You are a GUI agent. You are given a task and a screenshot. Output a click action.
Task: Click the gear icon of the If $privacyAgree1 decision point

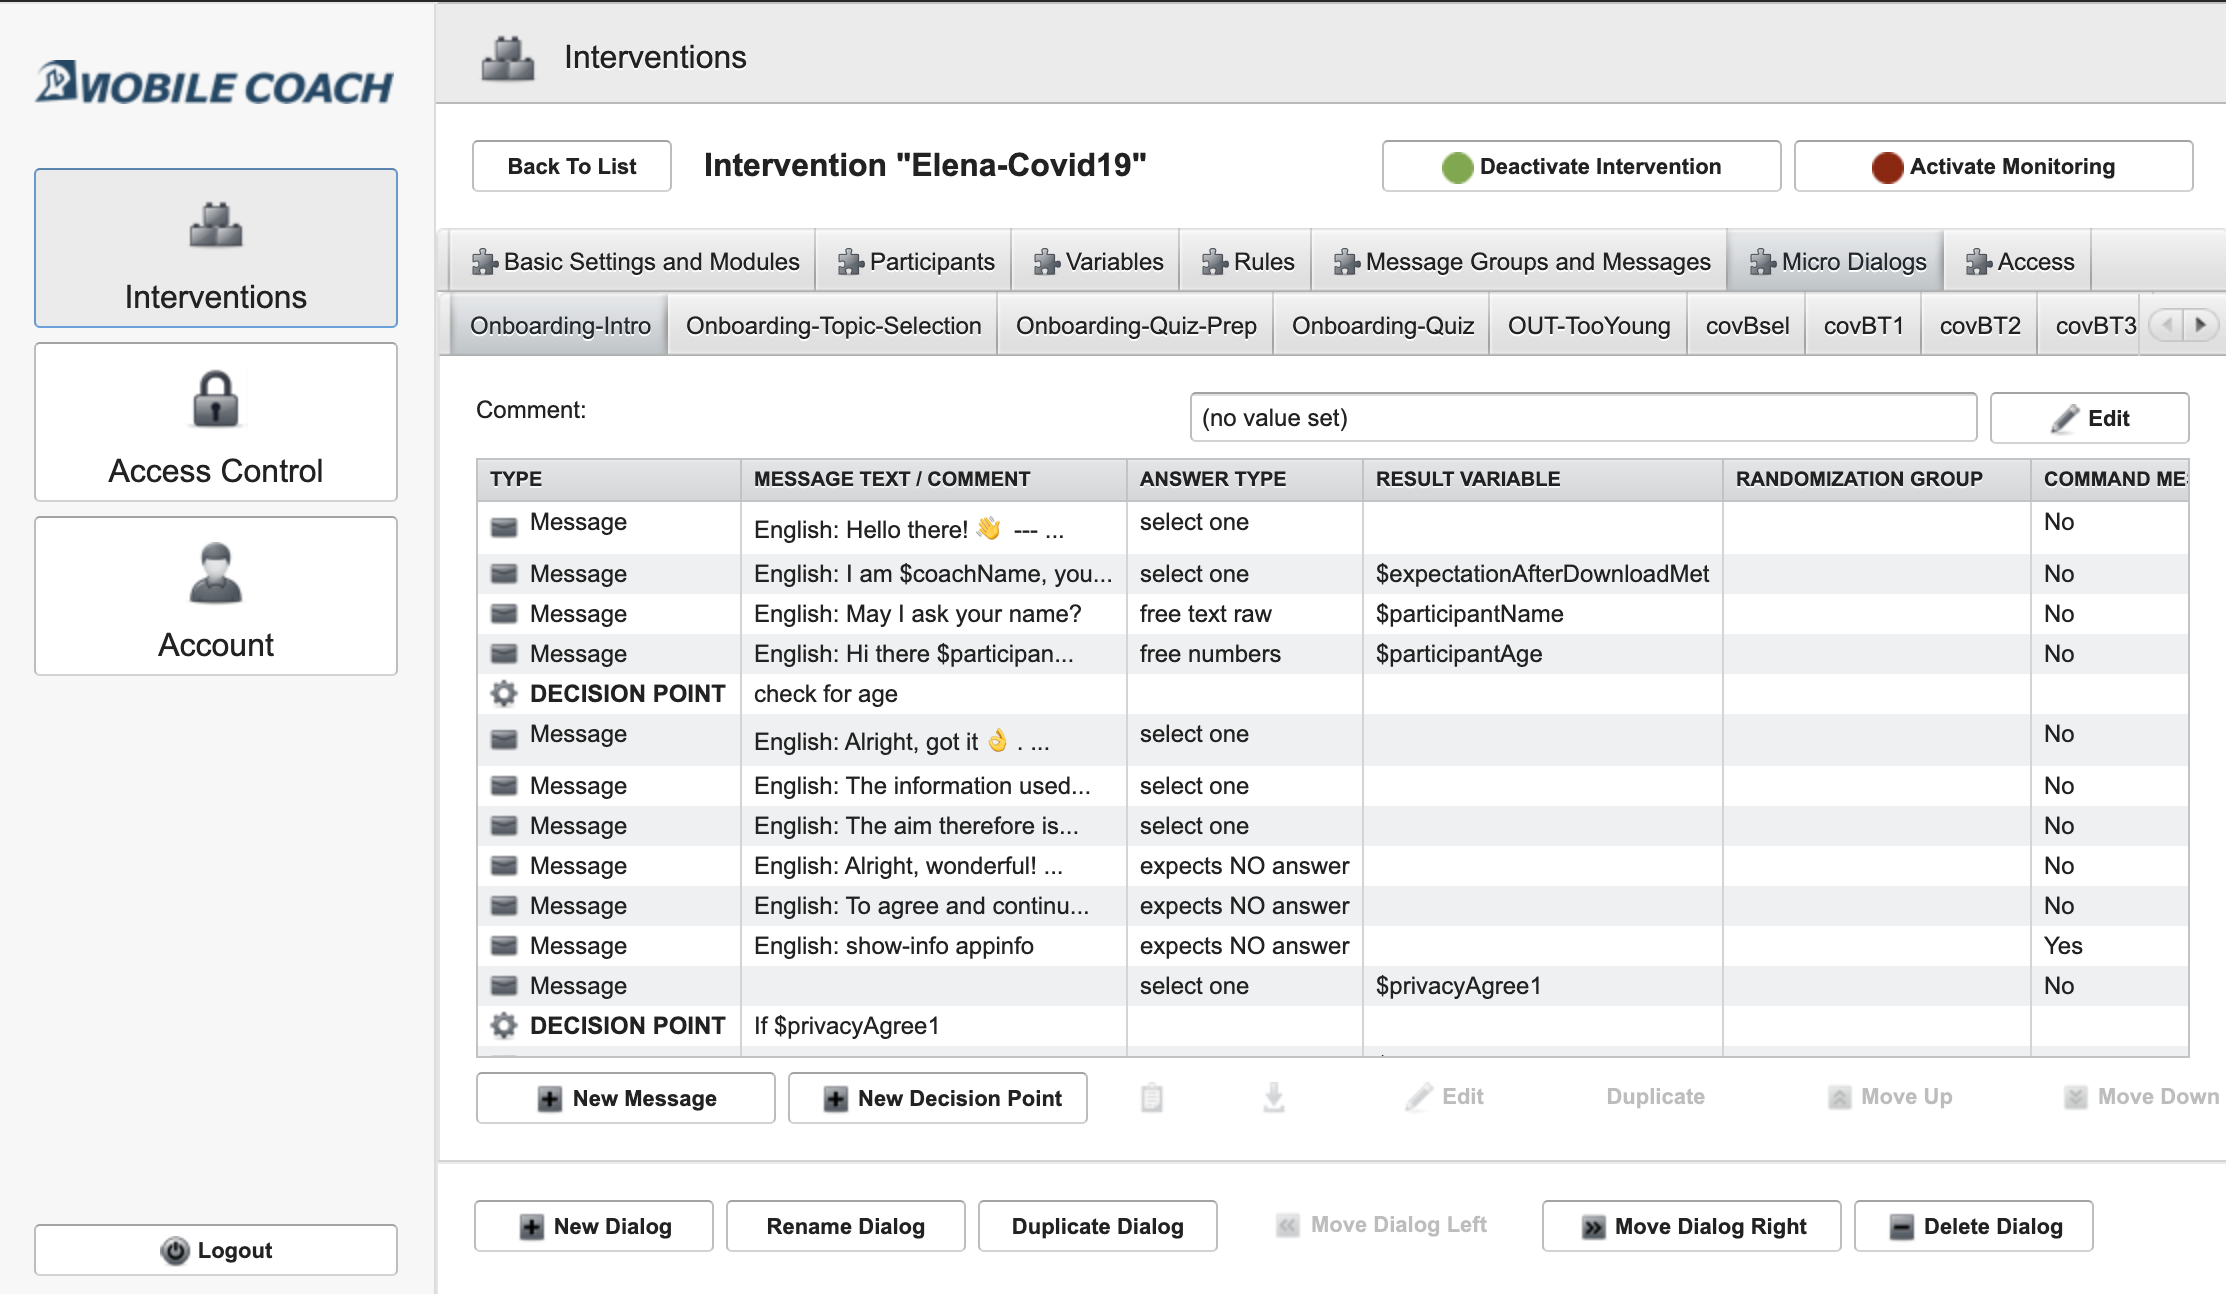pyautogui.click(x=504, y=1025)
